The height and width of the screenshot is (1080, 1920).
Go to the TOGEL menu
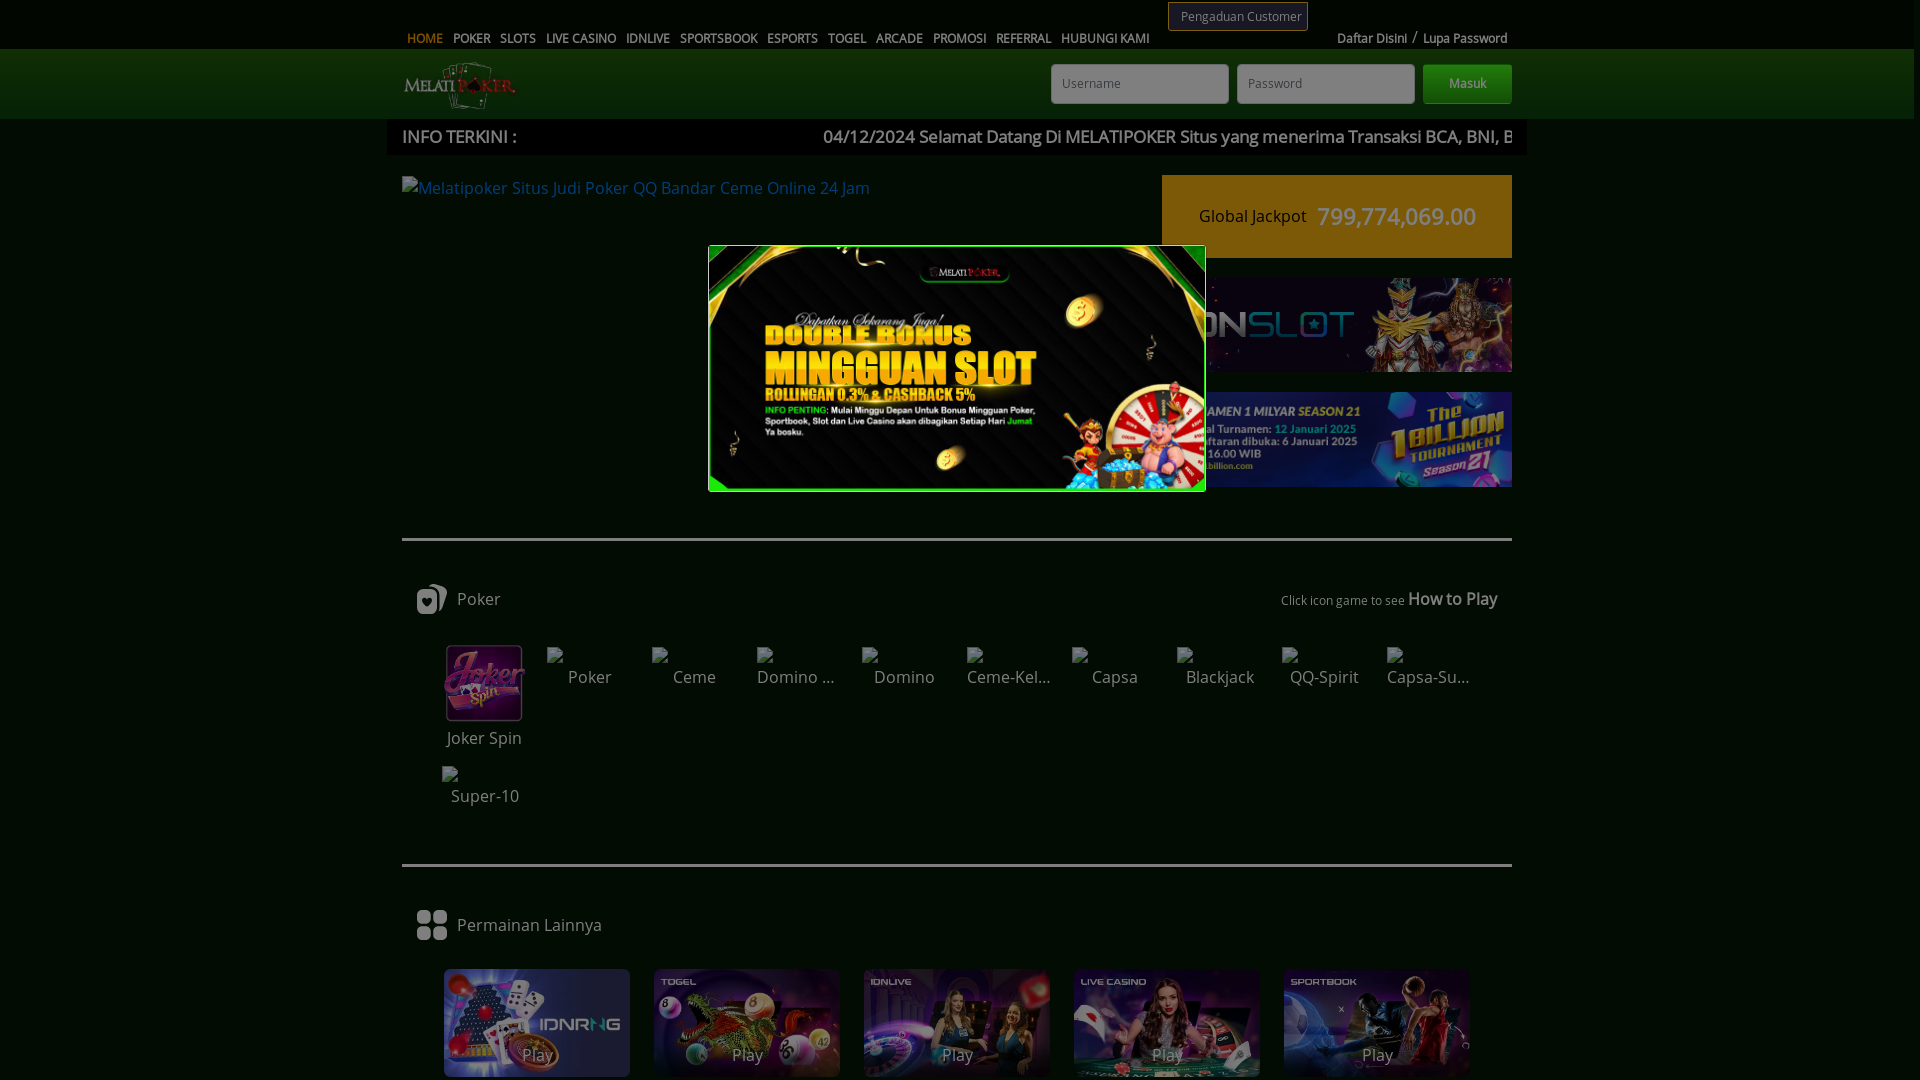(846, 38)
